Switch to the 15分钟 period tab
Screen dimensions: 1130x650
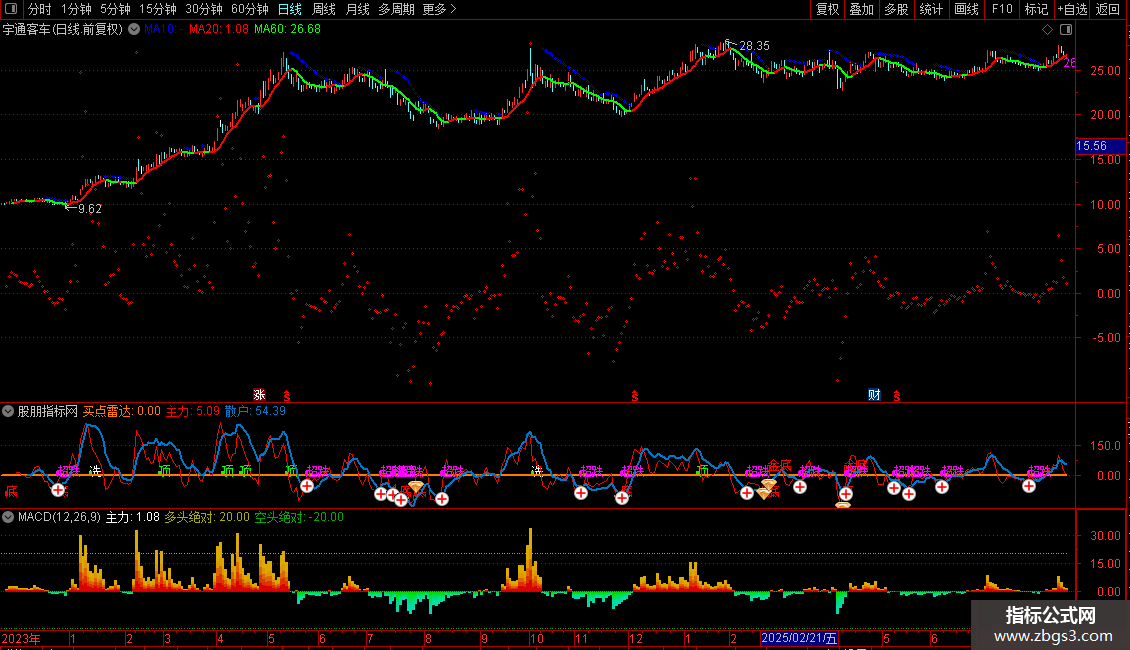pos(158,9)
